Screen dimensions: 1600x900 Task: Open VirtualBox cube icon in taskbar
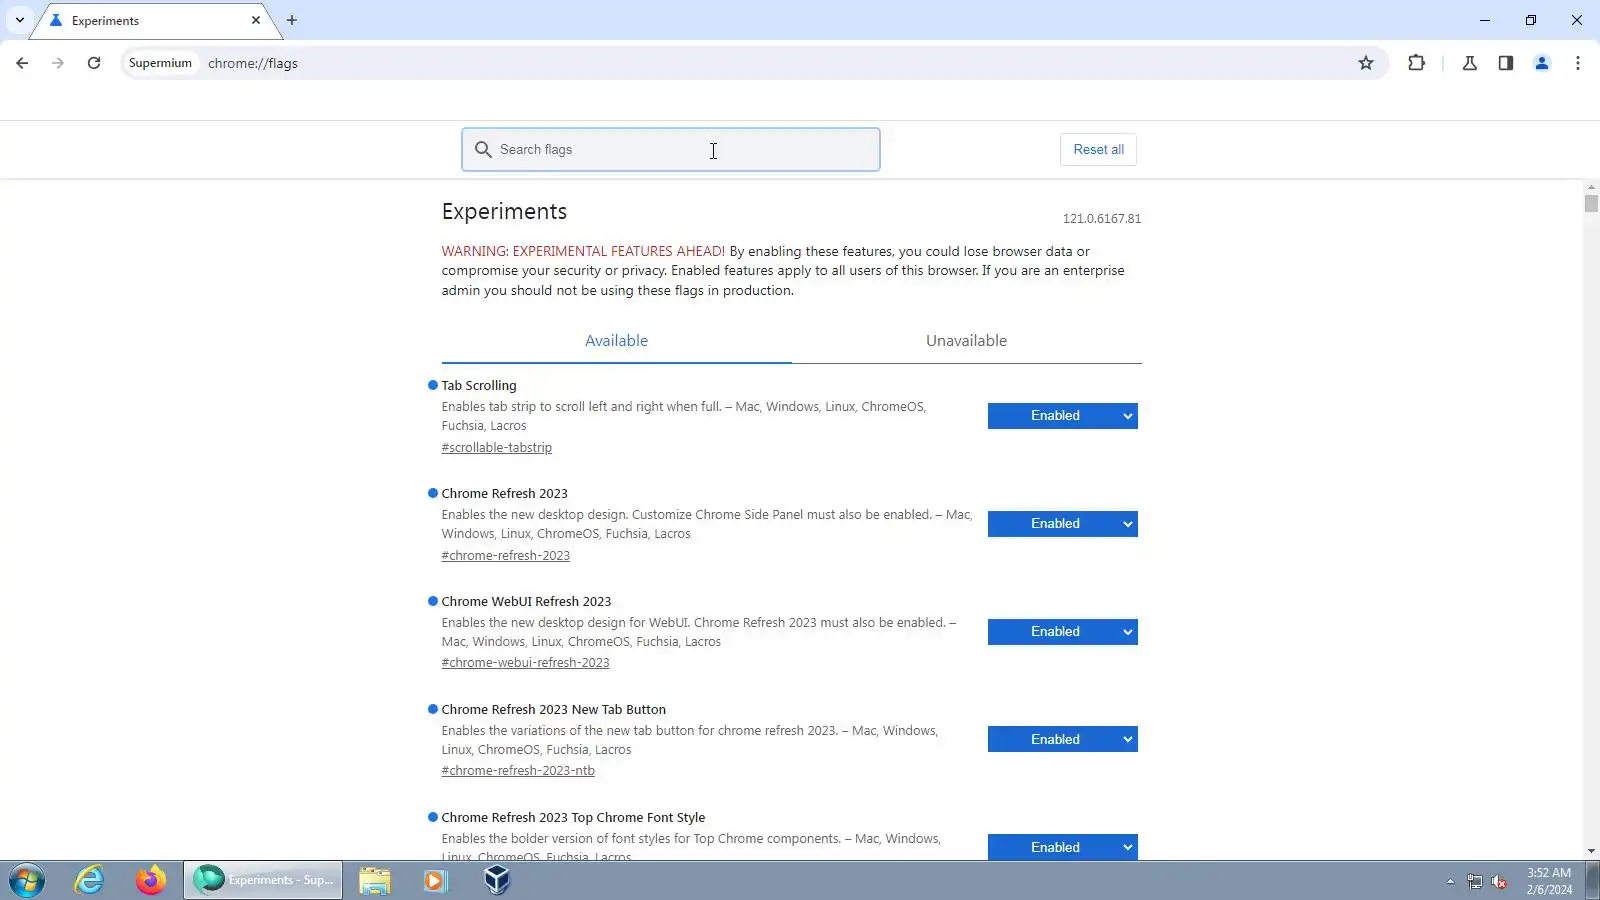click(x=497, y=880)
